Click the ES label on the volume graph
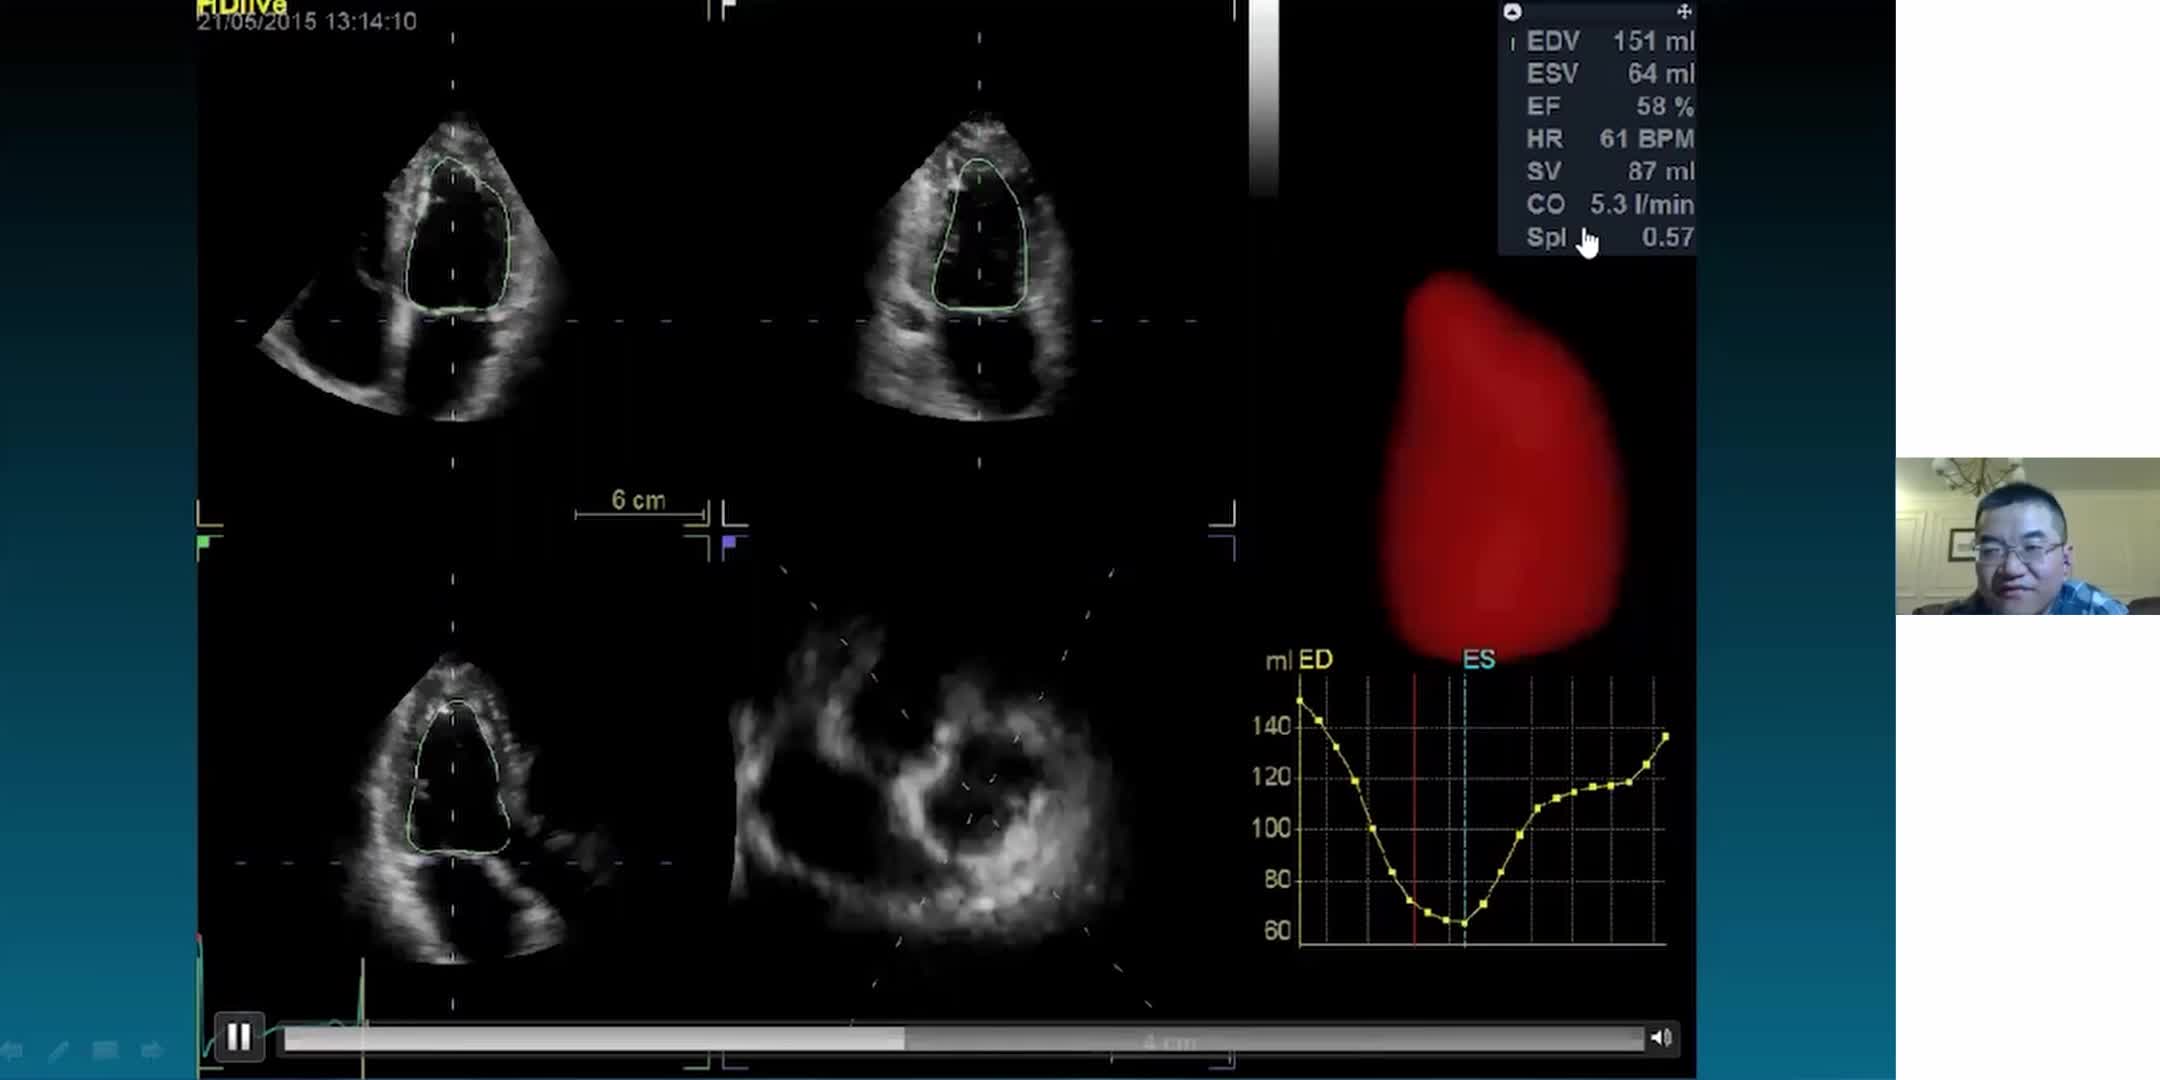2160x1080 pixels. click(x=1478, y=660)
